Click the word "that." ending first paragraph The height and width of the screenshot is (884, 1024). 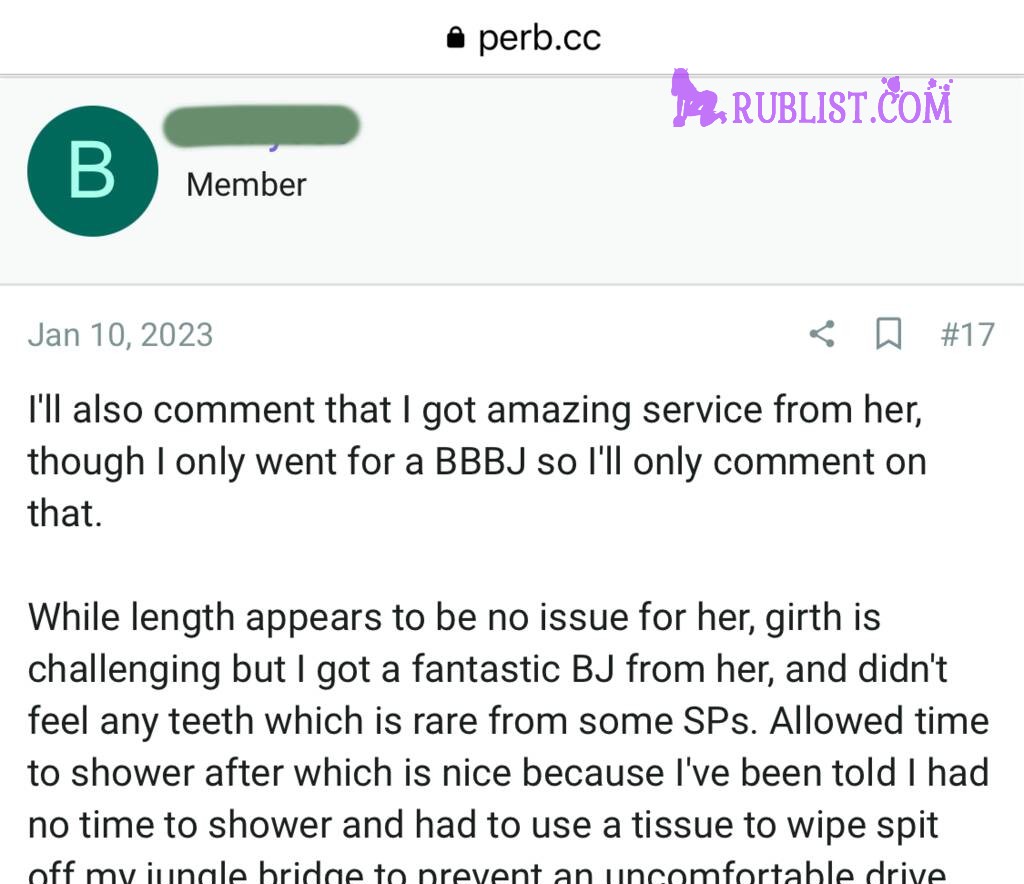click(x=64, y=514)
